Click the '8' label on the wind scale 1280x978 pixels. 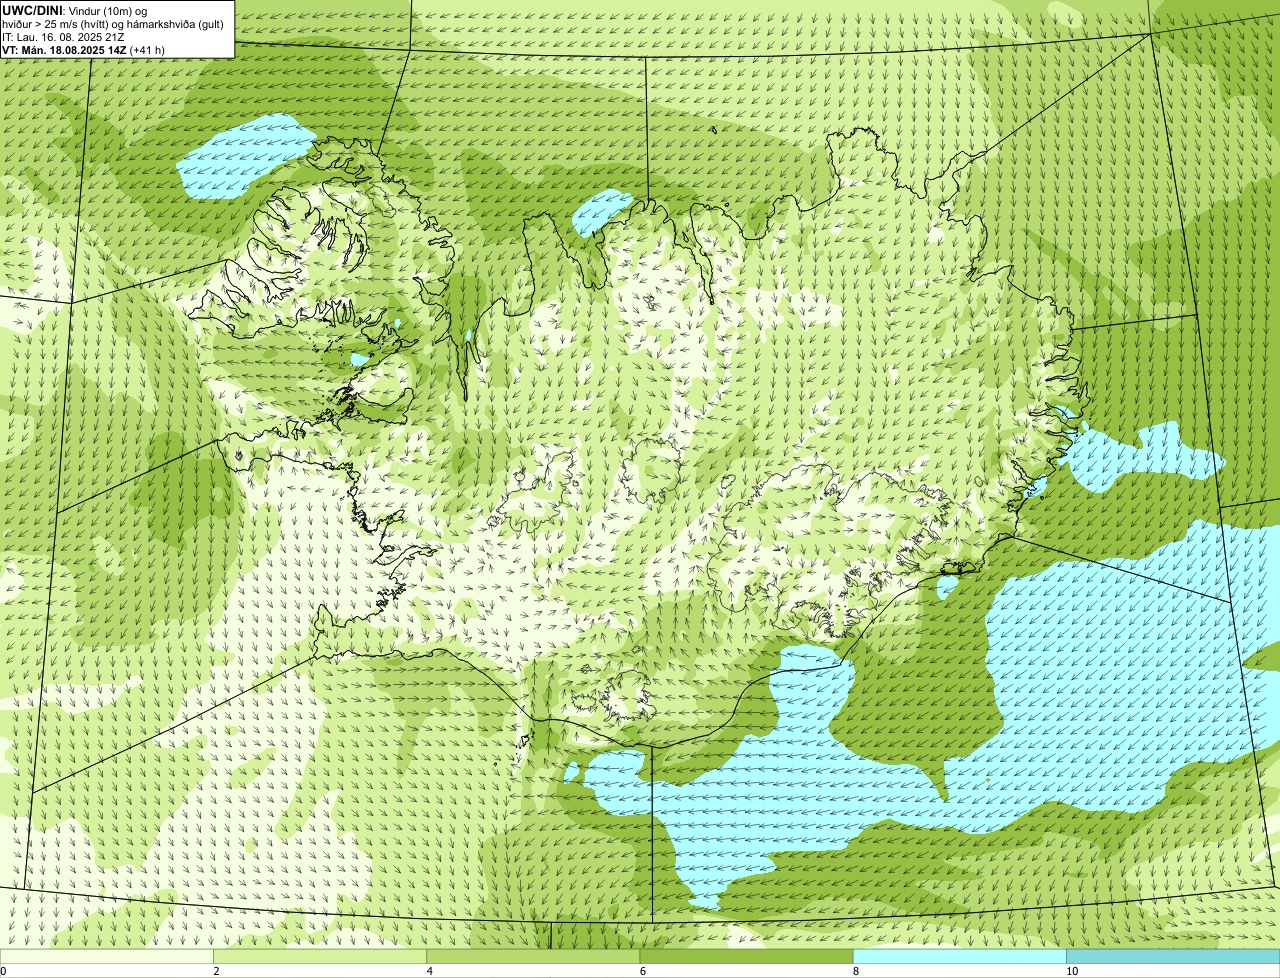point(855,971)
